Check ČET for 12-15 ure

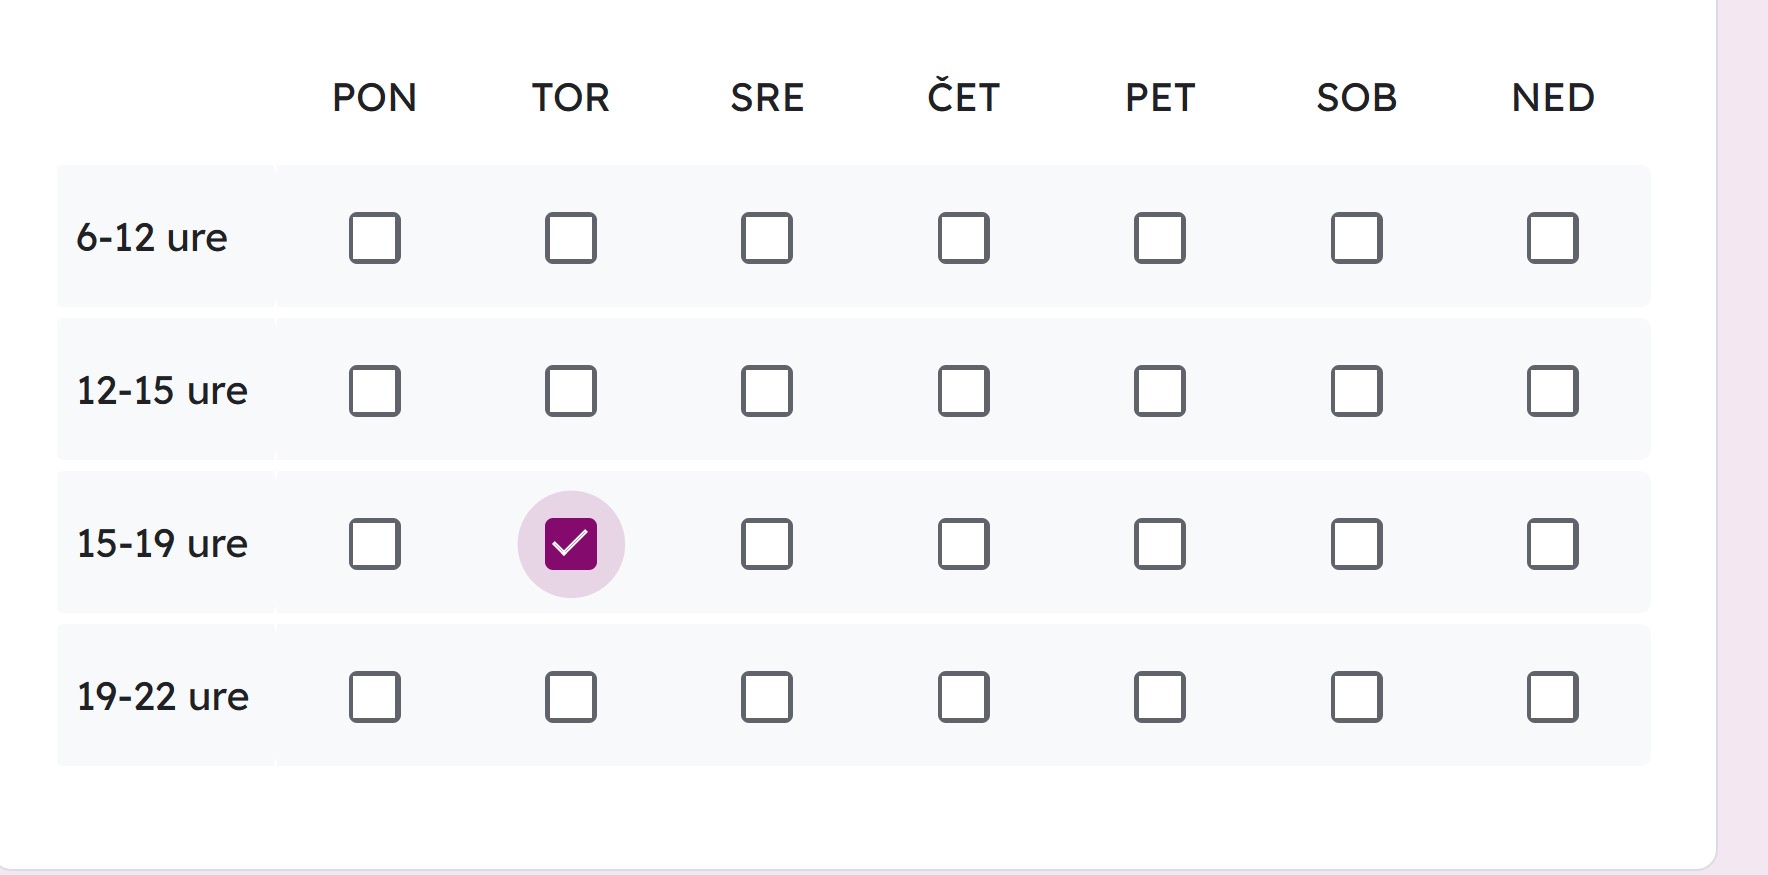964,391
